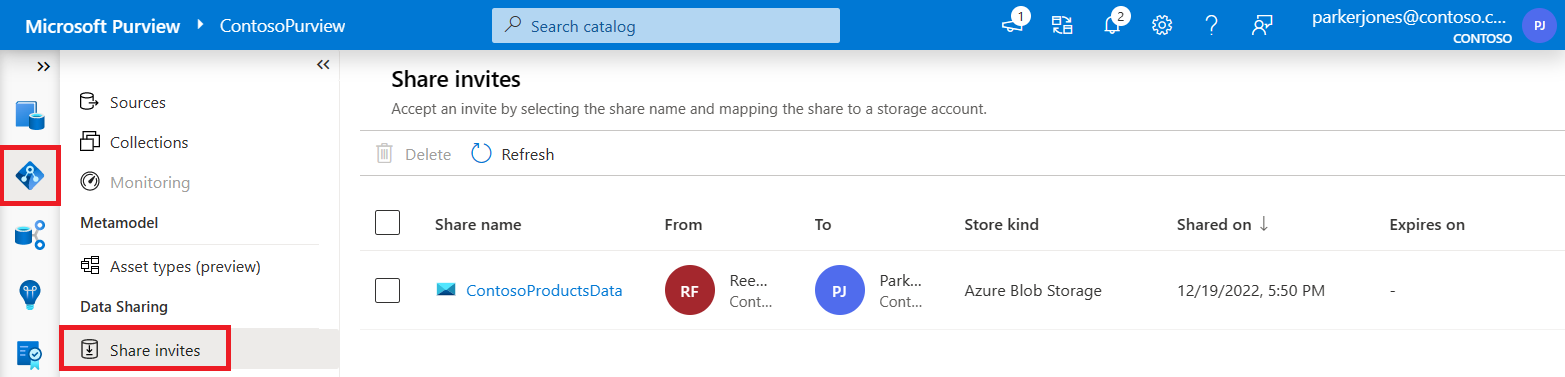This screenshot has width=1565, height=377.
Task: Sort by the Store kind column header
Action: click(x=1001, y=224)
